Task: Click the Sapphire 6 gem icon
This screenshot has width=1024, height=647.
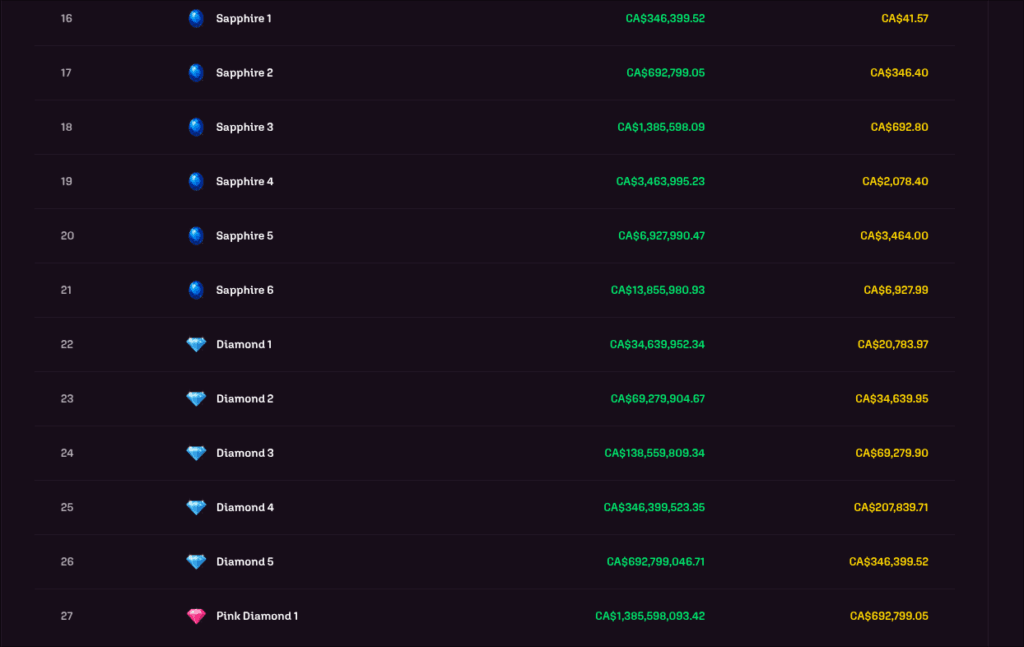Action: [x=196, y=289]
